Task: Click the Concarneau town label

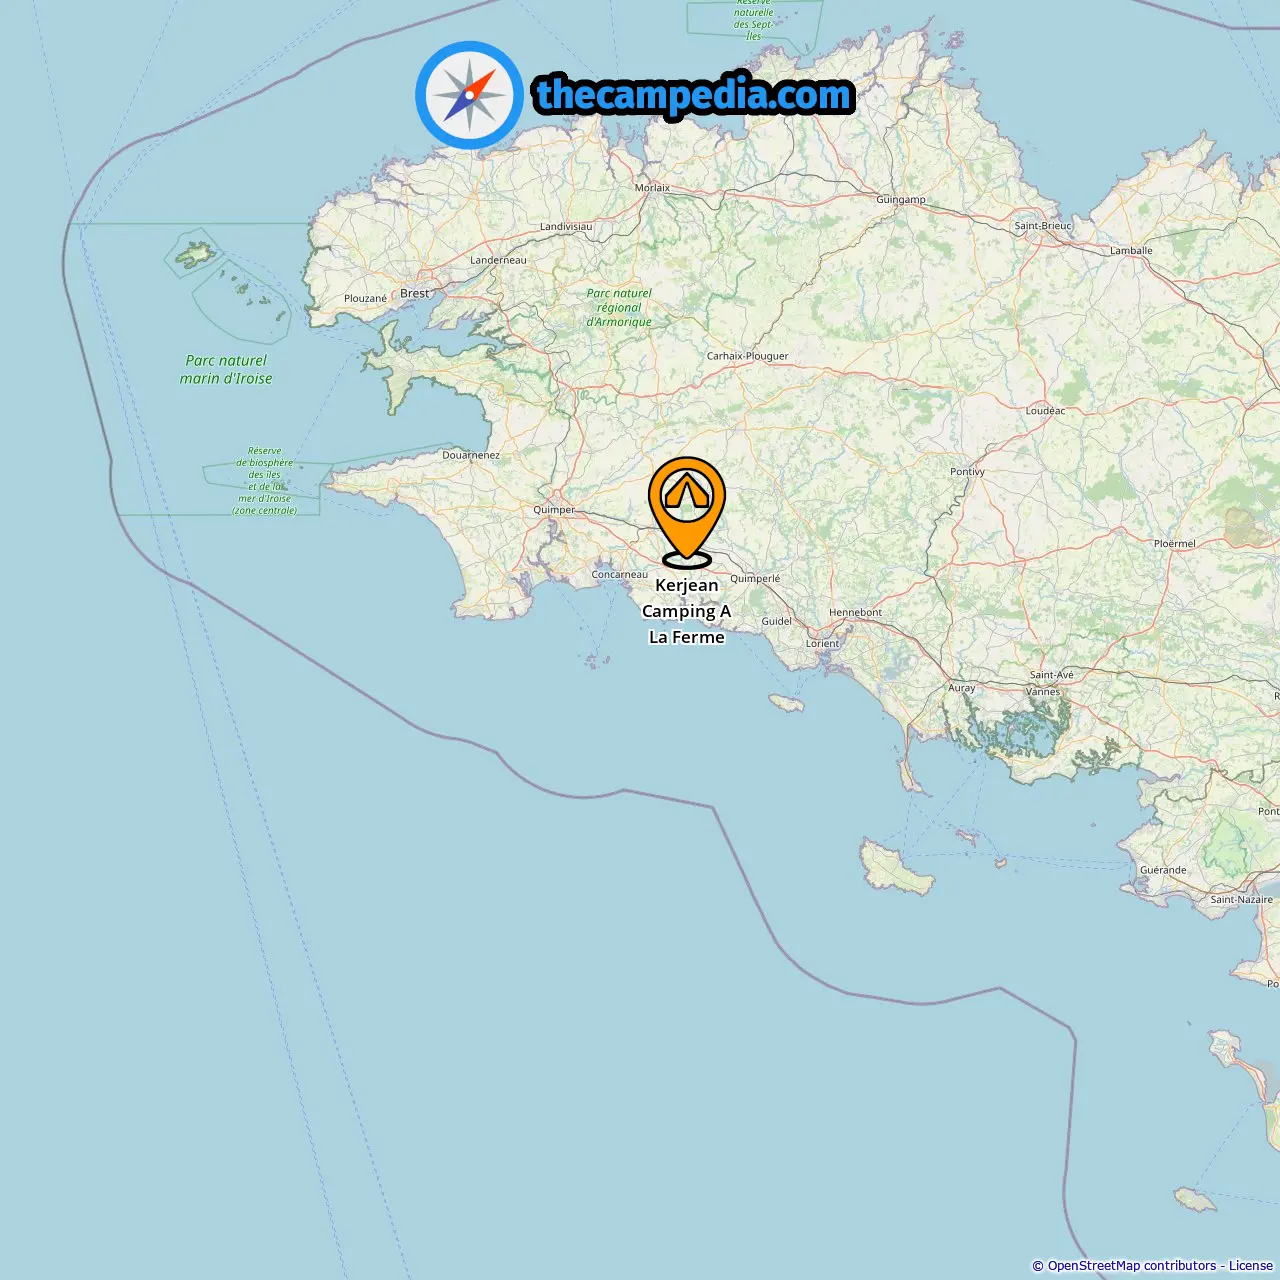Action: 620,574
